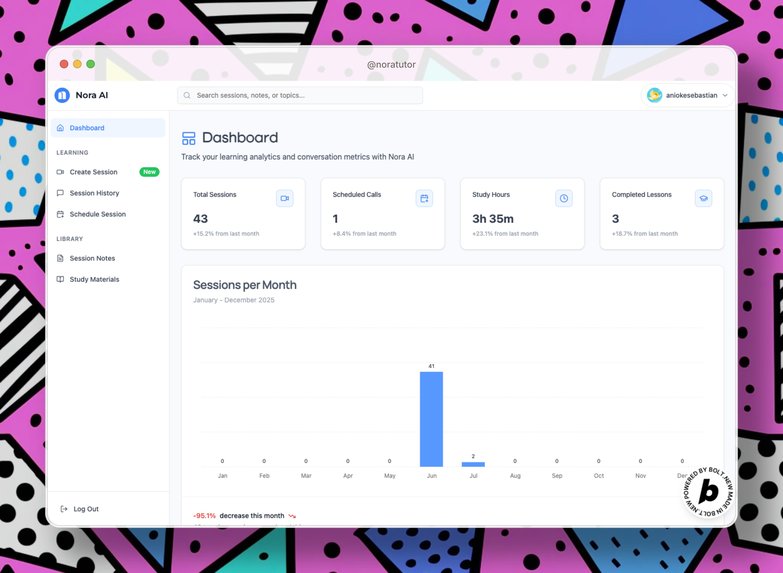Screen dimensions: 783x573
Task: Click the July bar in the chart
Action: click(x=473, y=464)
